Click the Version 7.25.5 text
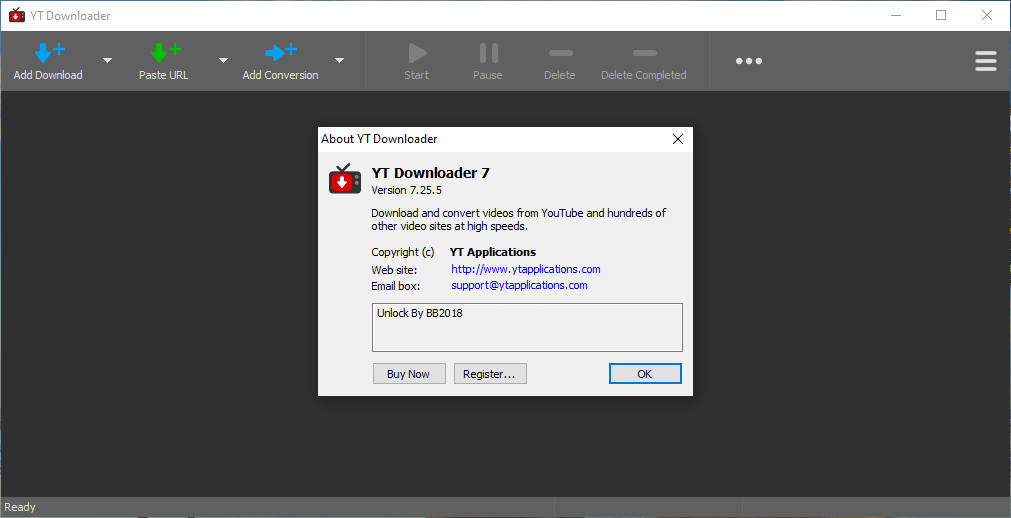Viewport: 1011px width, 518px height. 406,190
